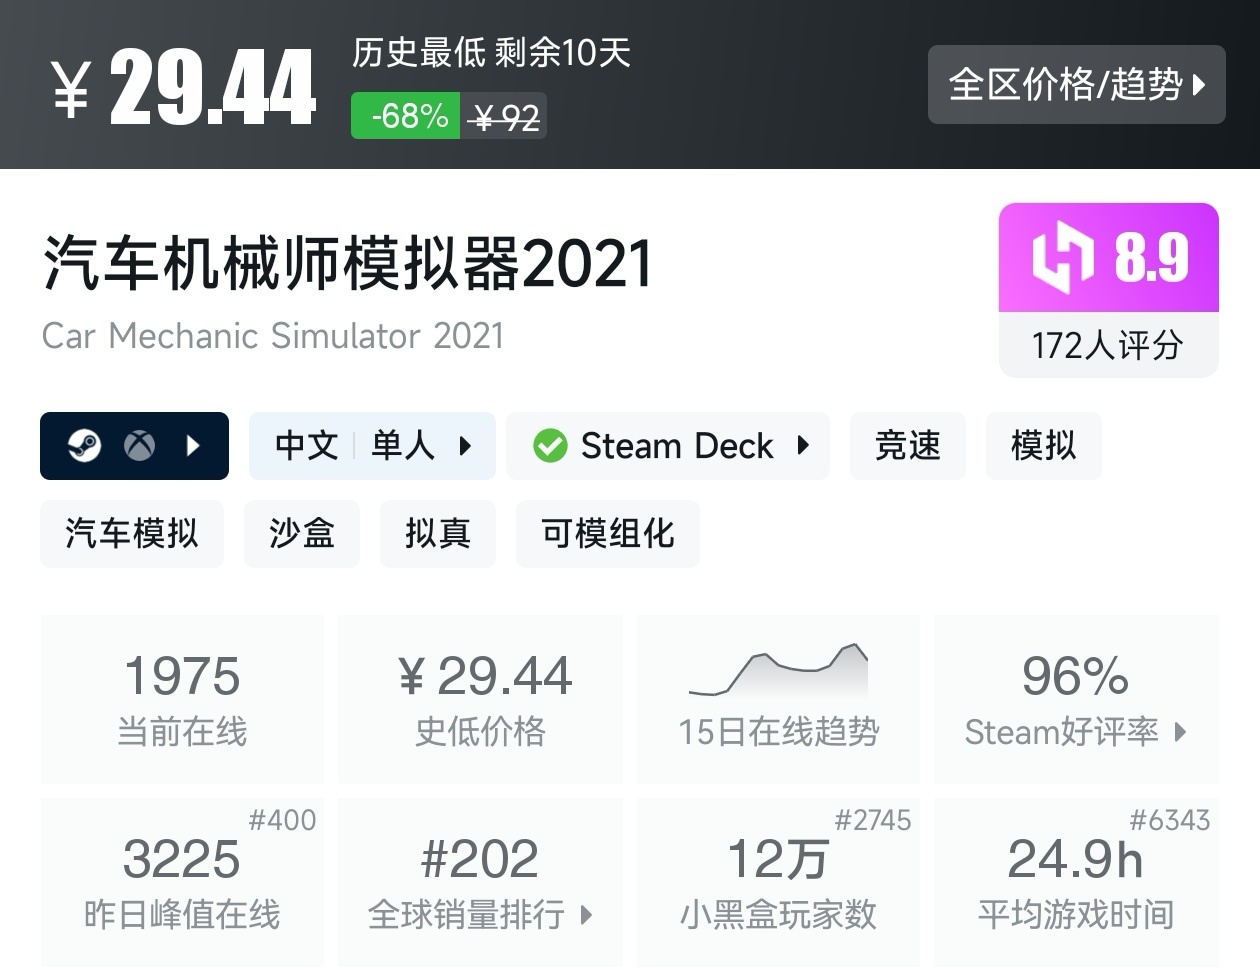Select the 竞速 genre tag
The height and width of the screenshot is (970, 1260).
pos(907,446)
